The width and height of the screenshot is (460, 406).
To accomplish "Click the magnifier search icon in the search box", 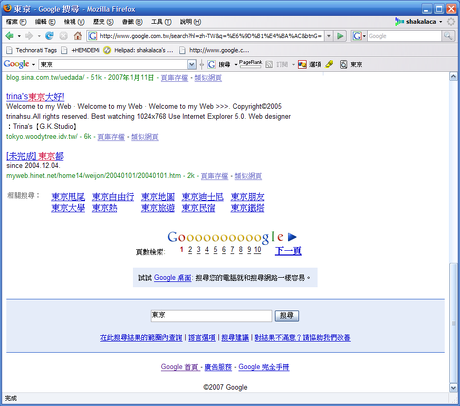I will pyautogui.click(x=448, y=36).
